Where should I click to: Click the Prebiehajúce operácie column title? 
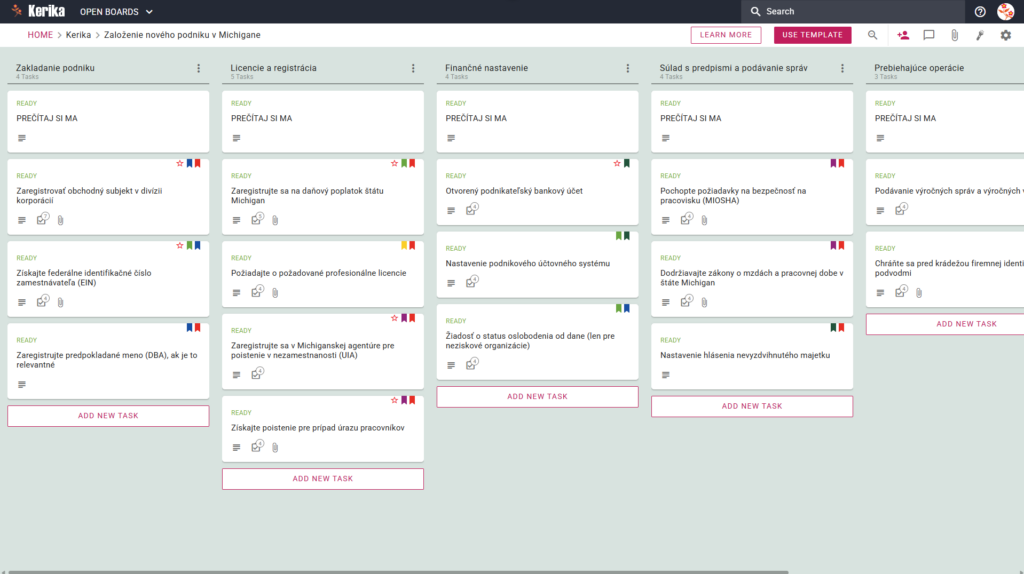click(x=919, y=68)
